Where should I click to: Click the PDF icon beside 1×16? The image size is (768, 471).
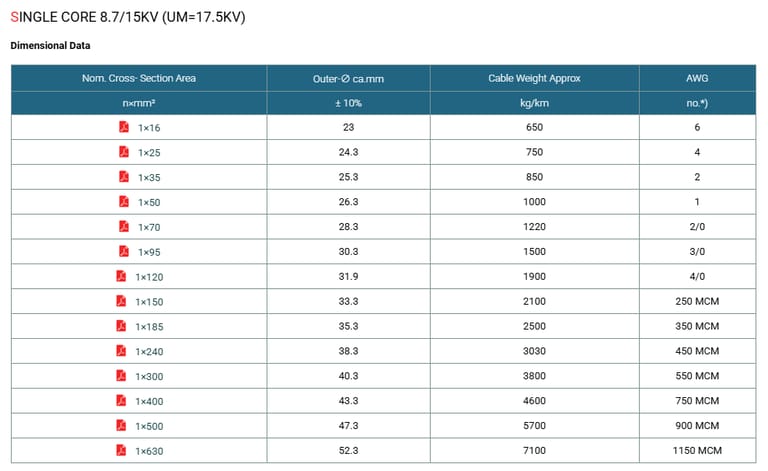124,127
